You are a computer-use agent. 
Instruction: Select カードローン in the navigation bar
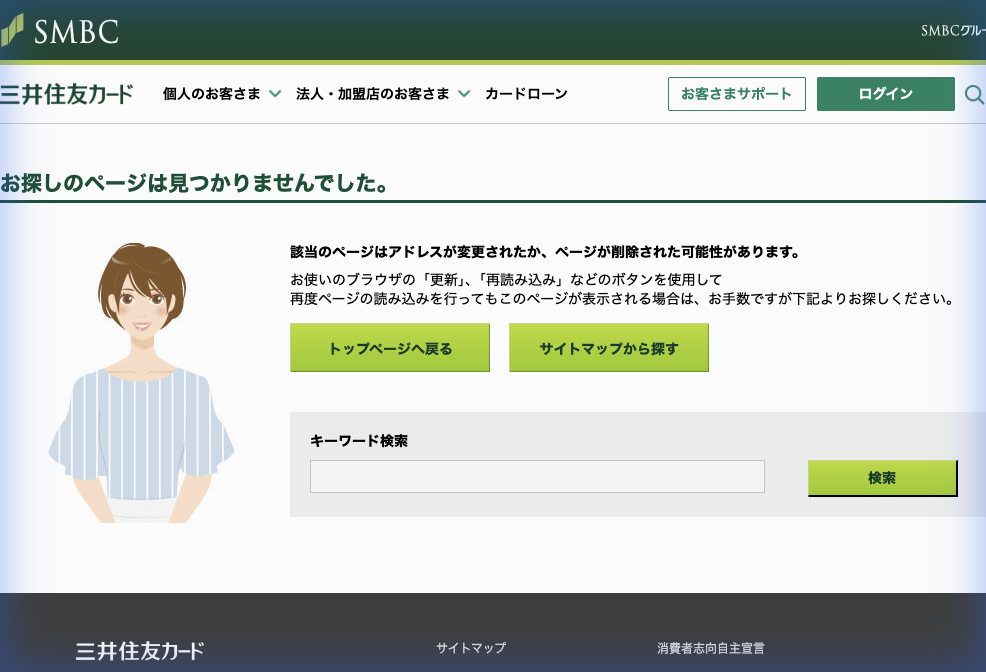click(526, 94)
